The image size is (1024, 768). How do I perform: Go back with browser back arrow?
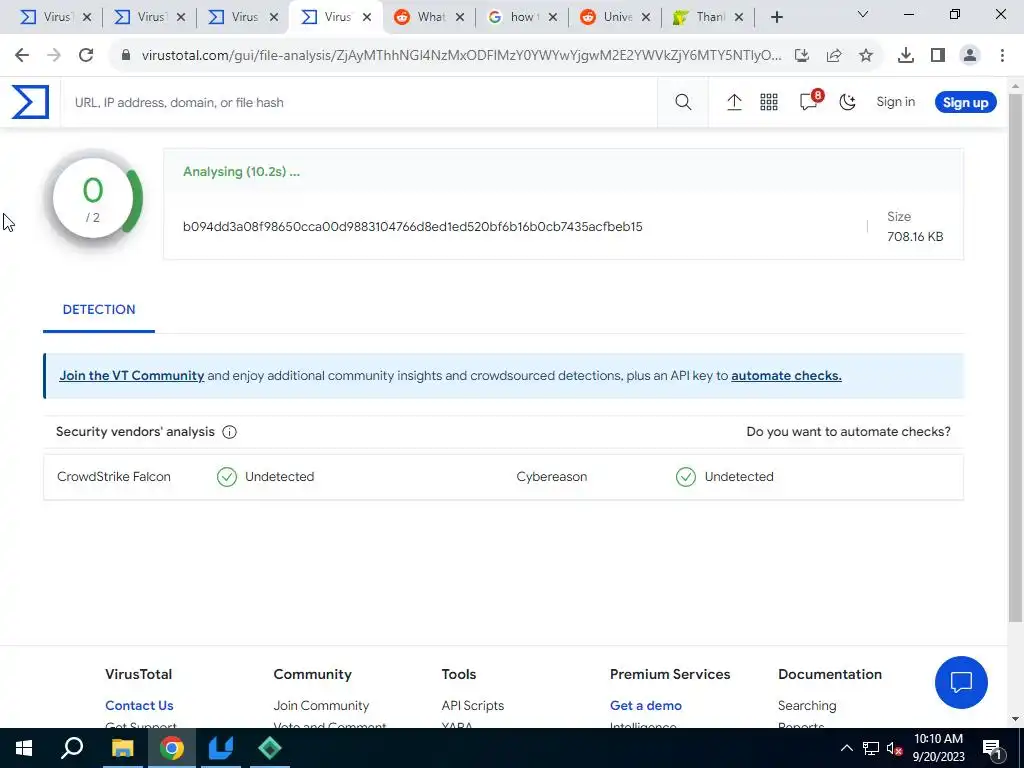22,56
